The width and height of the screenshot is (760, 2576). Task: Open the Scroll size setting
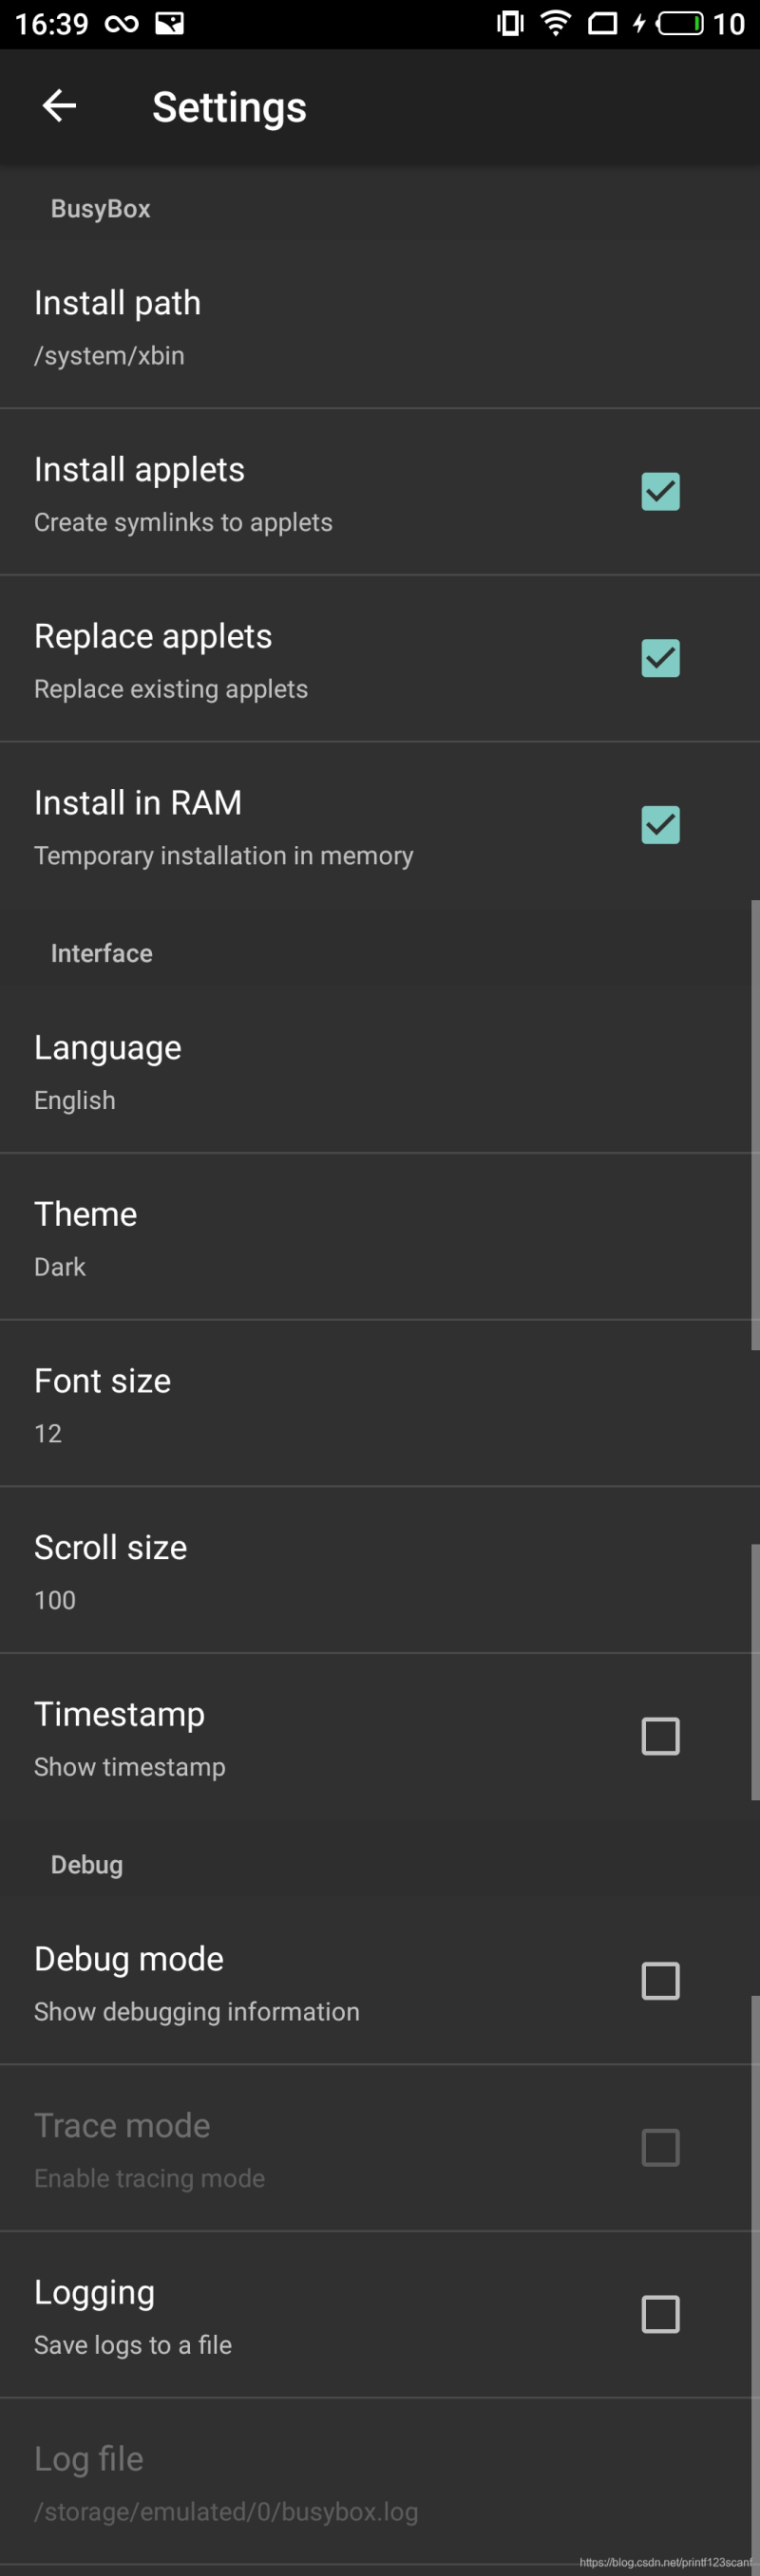pos(380,1570)
